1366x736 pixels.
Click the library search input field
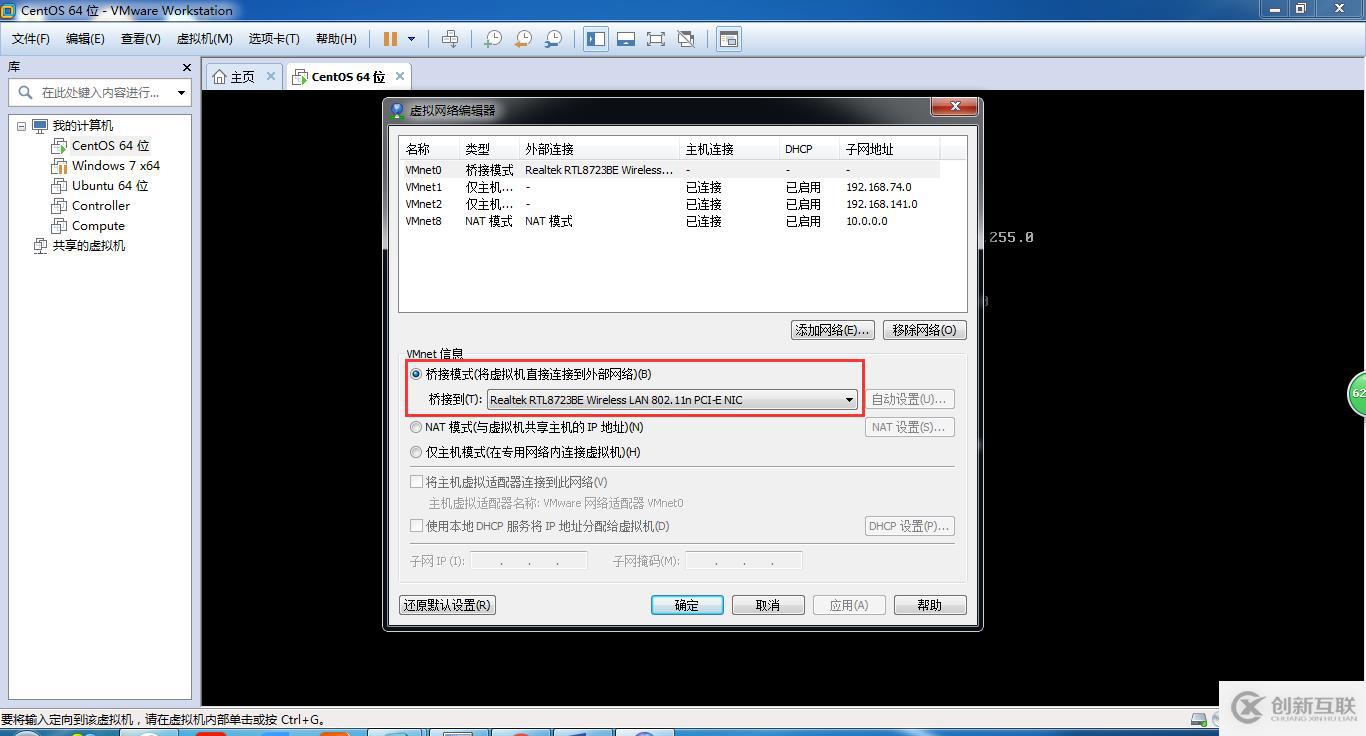[100, 92]
